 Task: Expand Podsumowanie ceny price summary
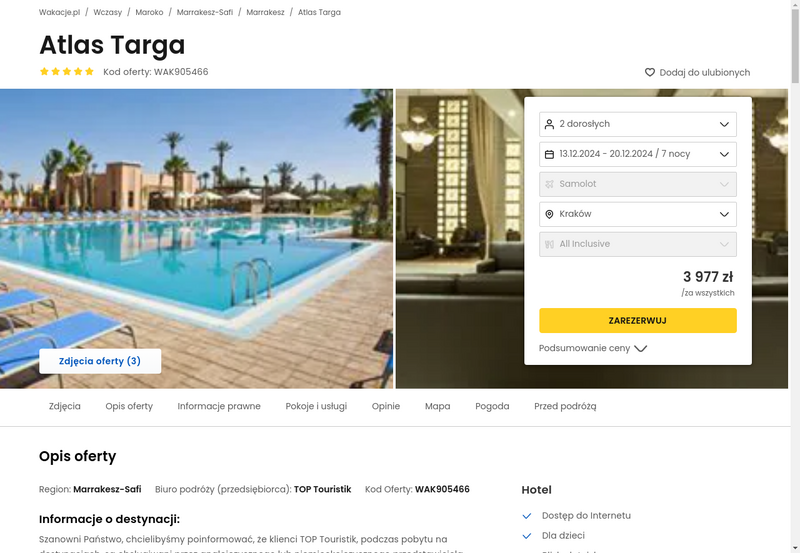click(593, 348)
